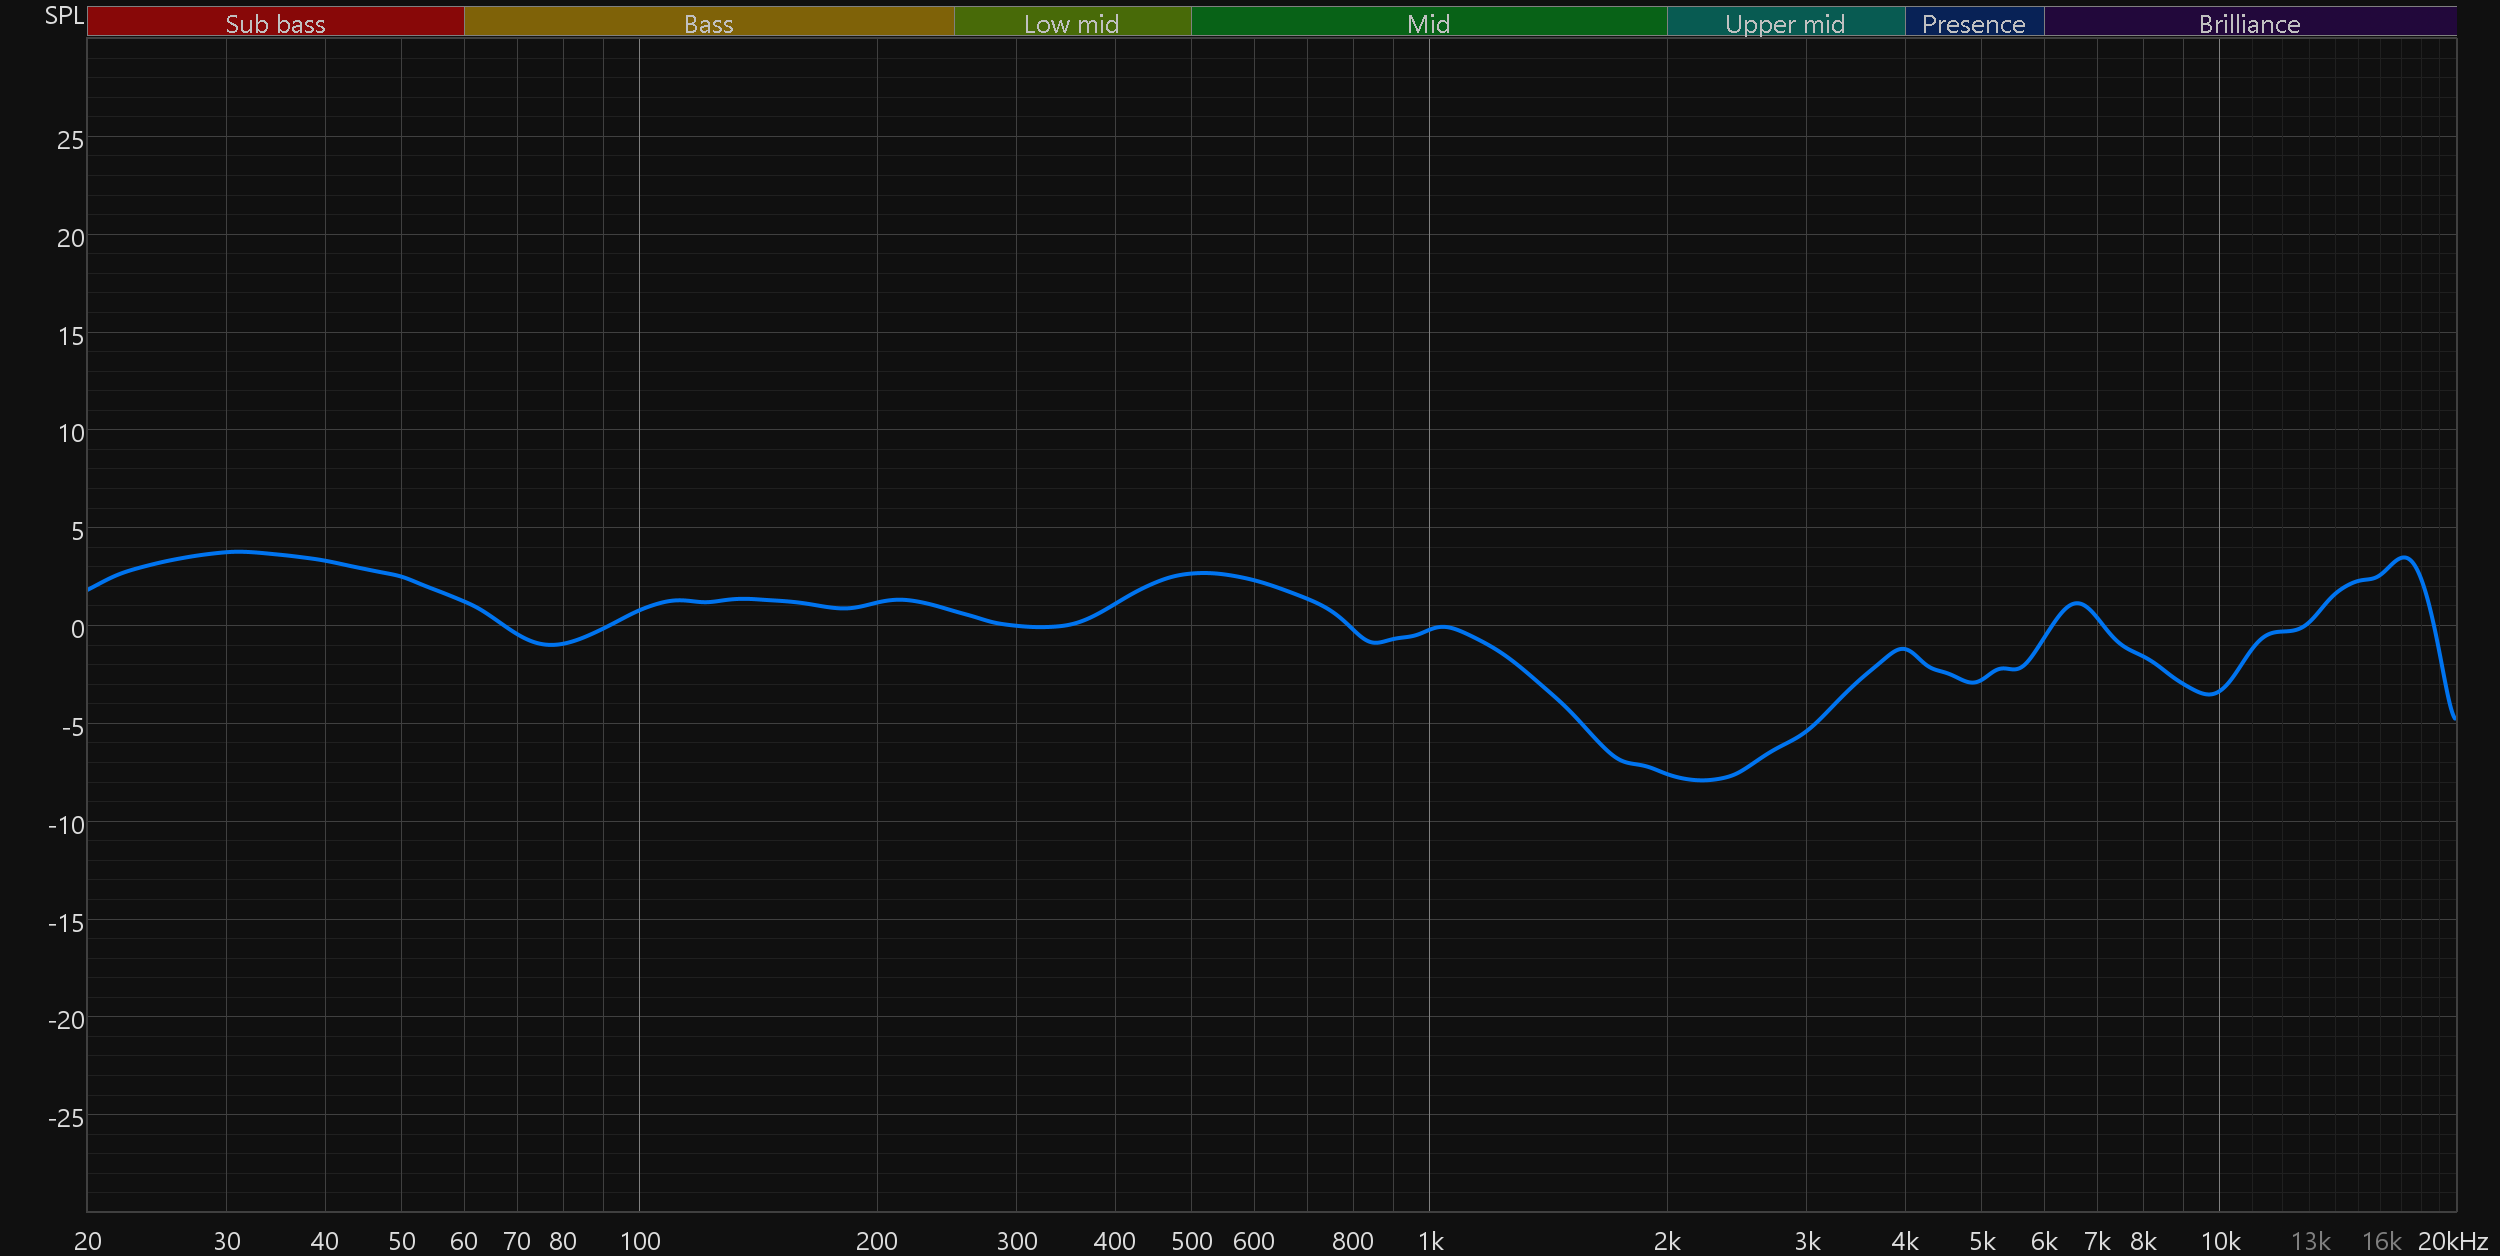Image resolution: width=2500 pixels, height=1256 pixels.
Task: Click the -25 dB level label
Action: click(66, 1118)
